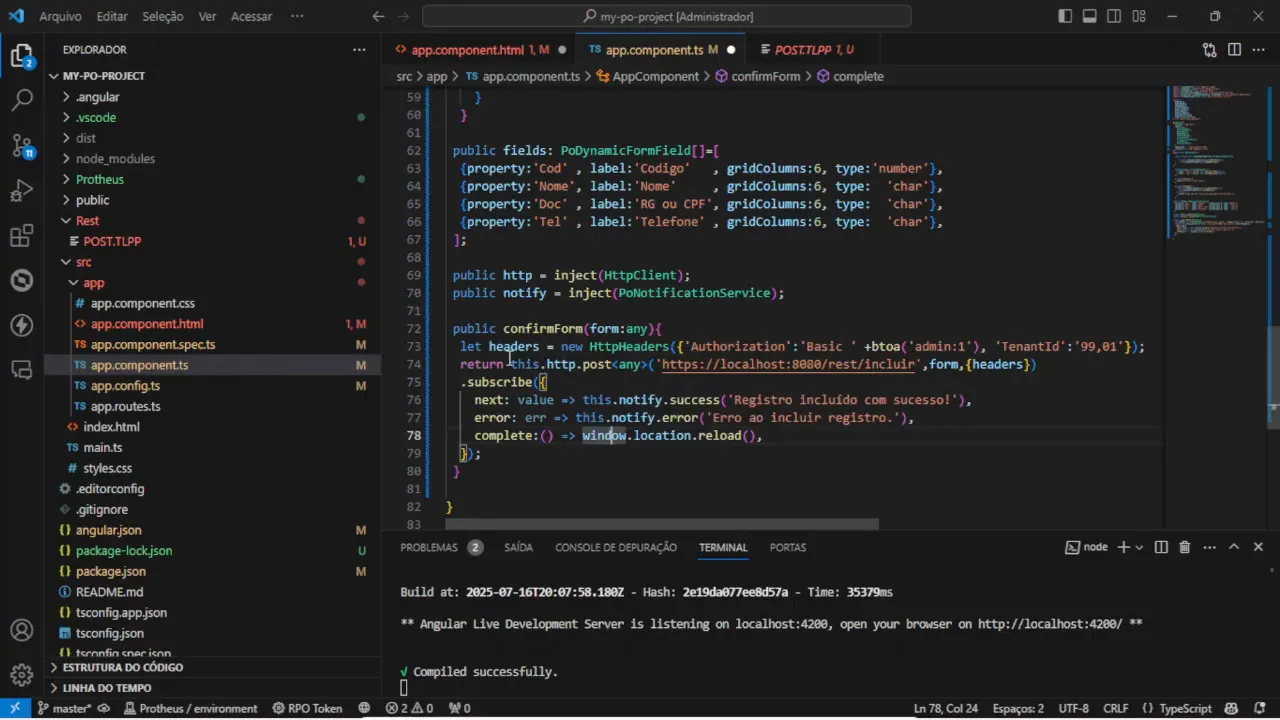Split the editor to the right
1280x720 pixels.
pyautogui.click(x=1234, y=50)
